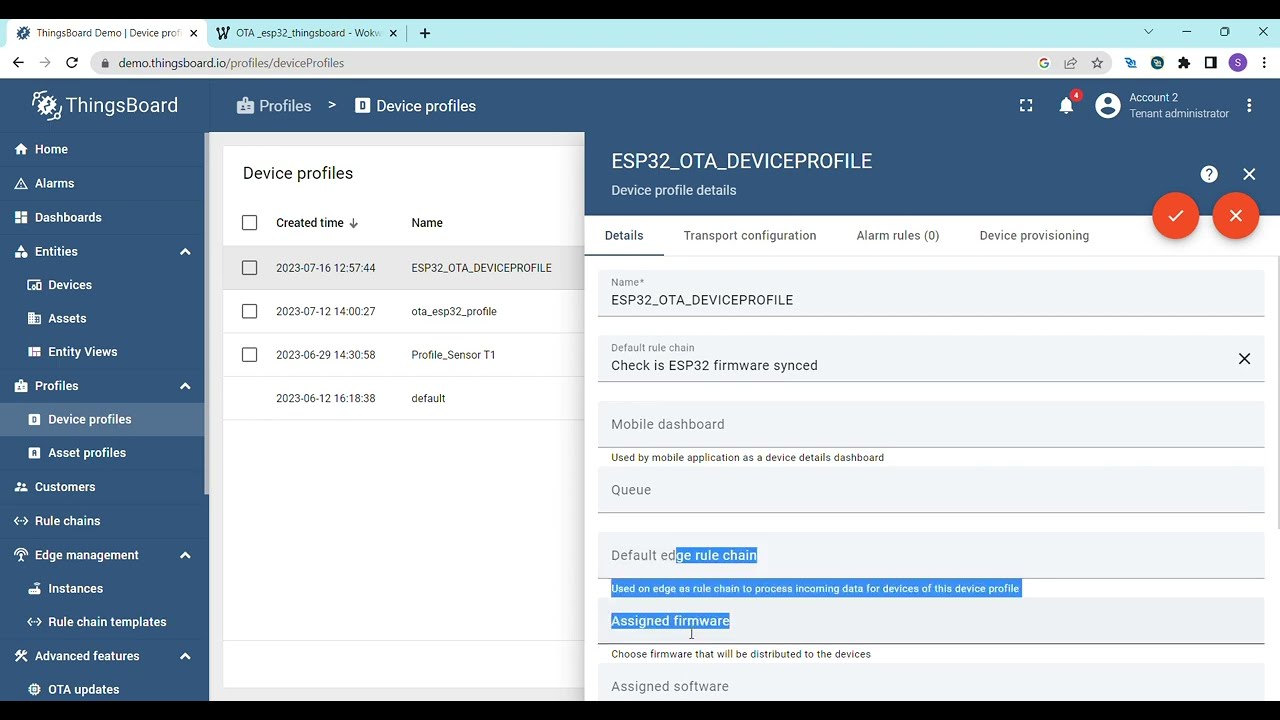
Task: Bookmark this page star icon
Action: tap(1097, 63)
